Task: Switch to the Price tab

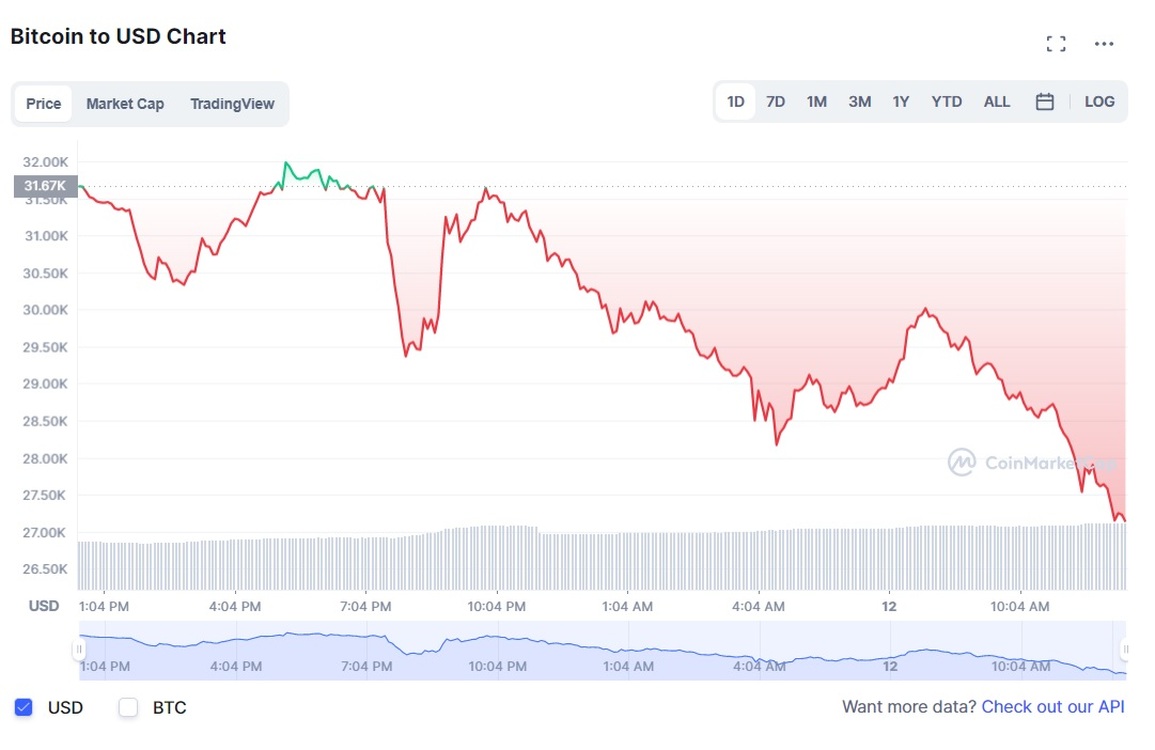Action: [43, 104]
